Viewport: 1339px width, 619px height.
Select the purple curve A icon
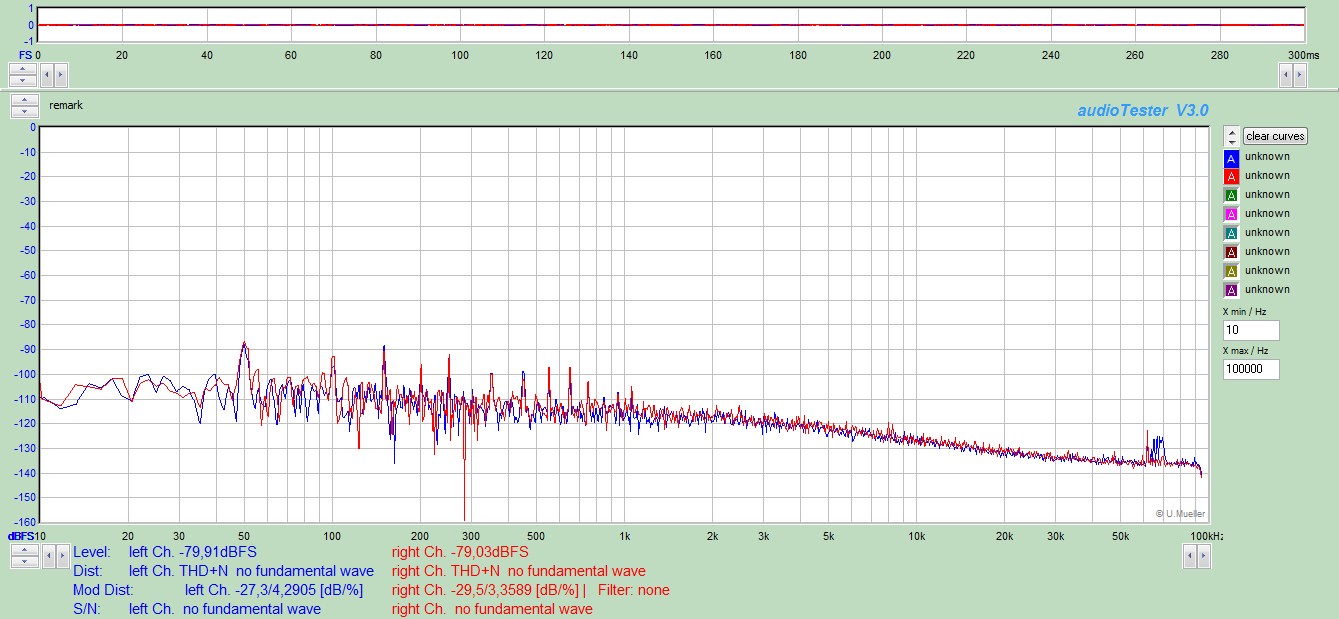[1231, 291]
